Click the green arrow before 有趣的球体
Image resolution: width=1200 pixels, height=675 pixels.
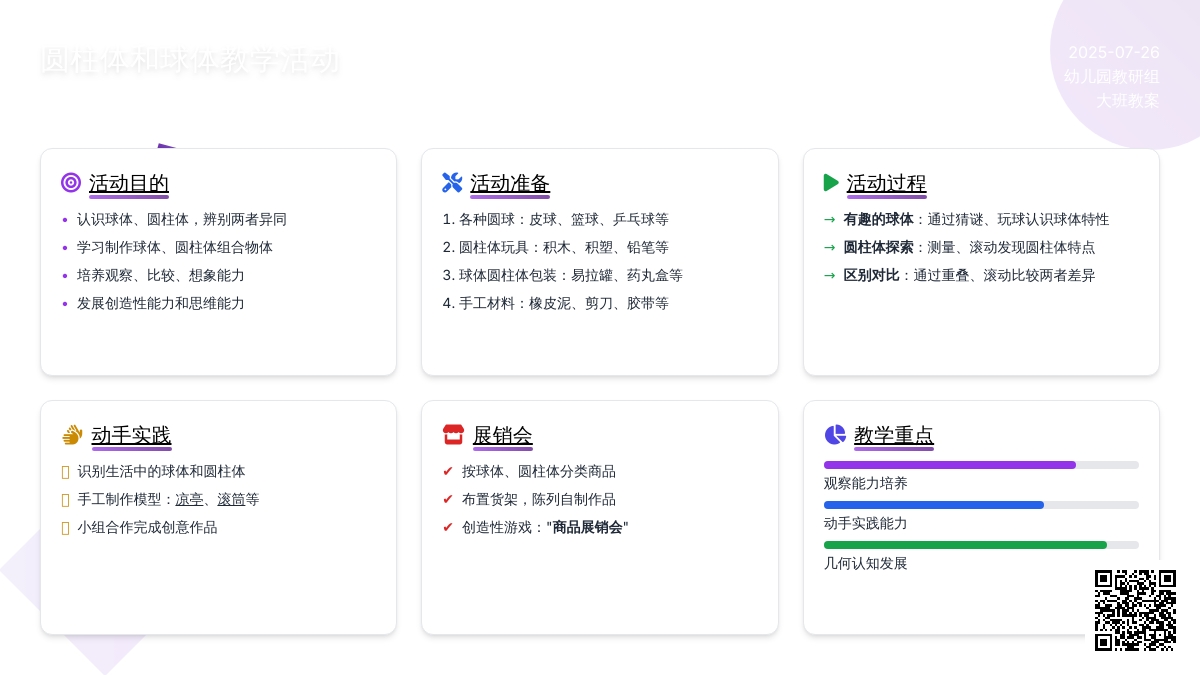point(829,219)
